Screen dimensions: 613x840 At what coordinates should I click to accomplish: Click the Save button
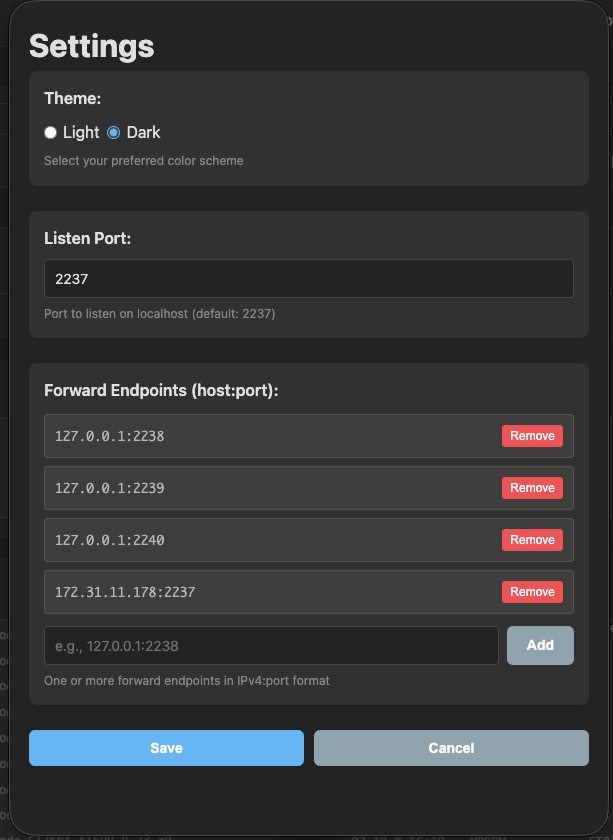(x=166, y=747)
